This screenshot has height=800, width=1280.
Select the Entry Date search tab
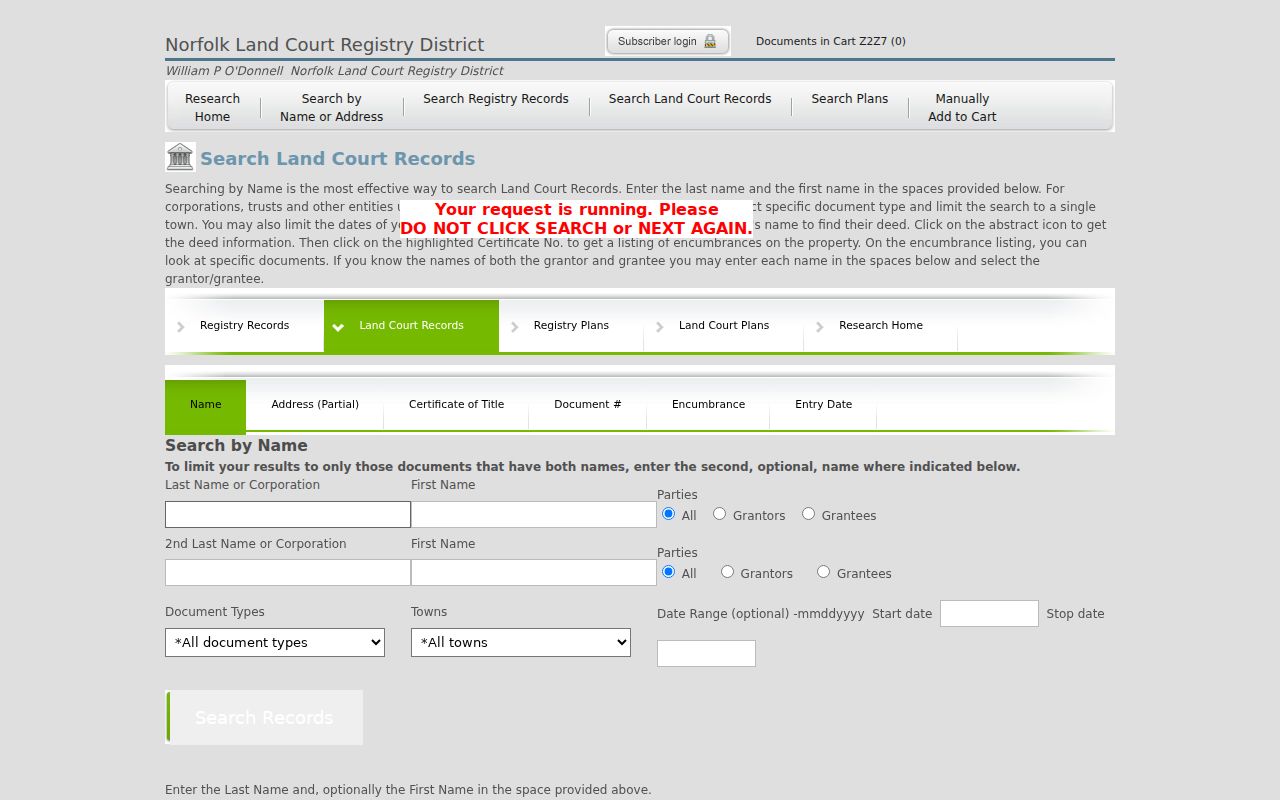click(x=823, y=405)
